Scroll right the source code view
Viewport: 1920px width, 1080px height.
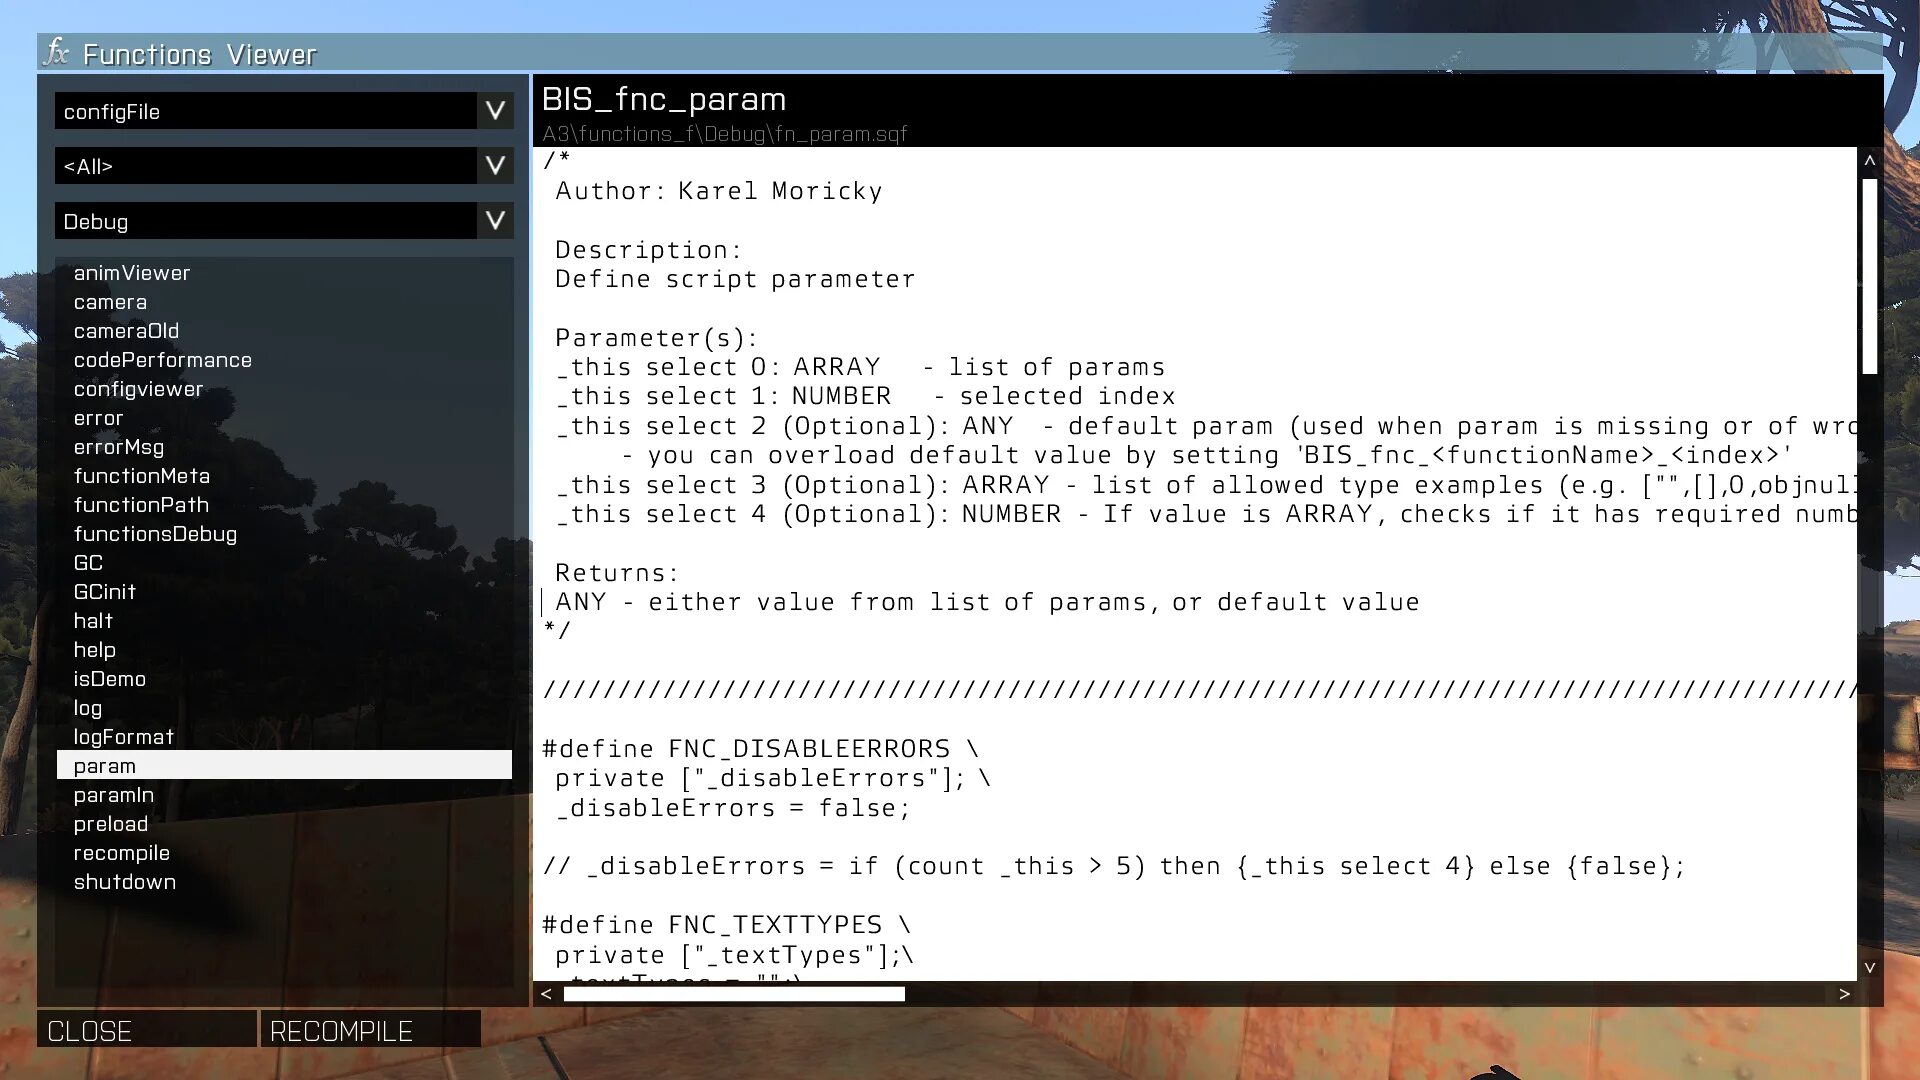click(1845, 993)
